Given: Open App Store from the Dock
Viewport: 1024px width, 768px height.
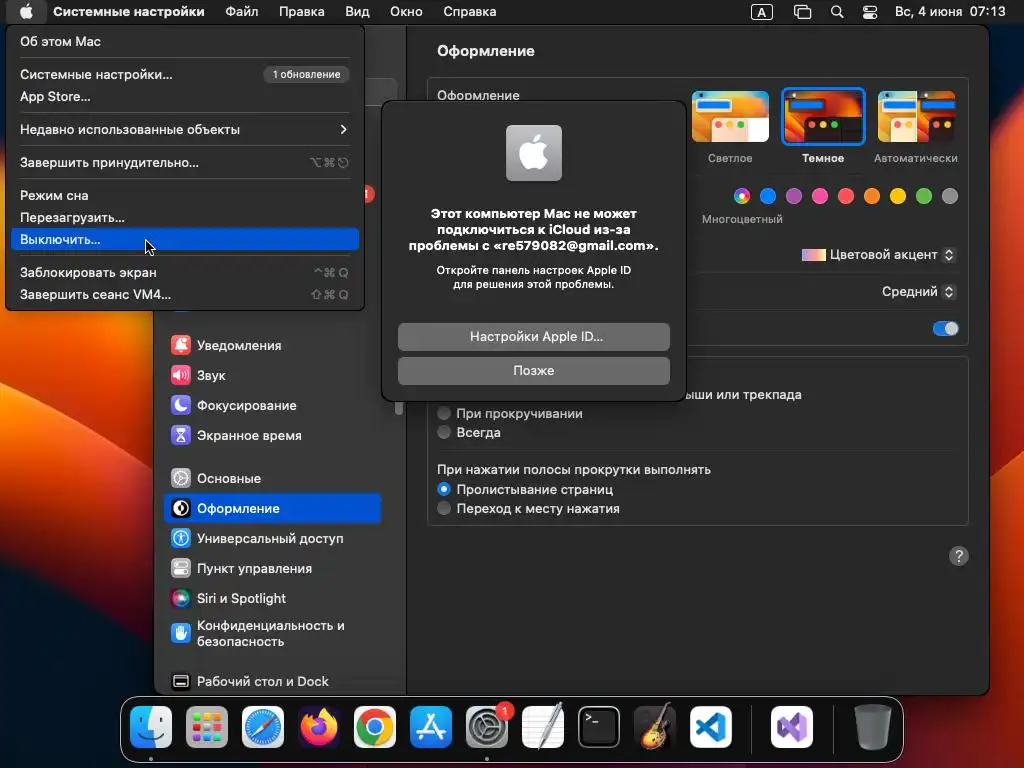Looking at the screenshot, I should 431,727.
